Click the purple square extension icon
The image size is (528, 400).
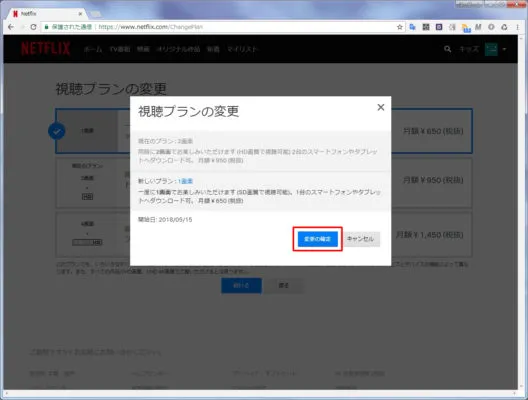pos(439,27)
